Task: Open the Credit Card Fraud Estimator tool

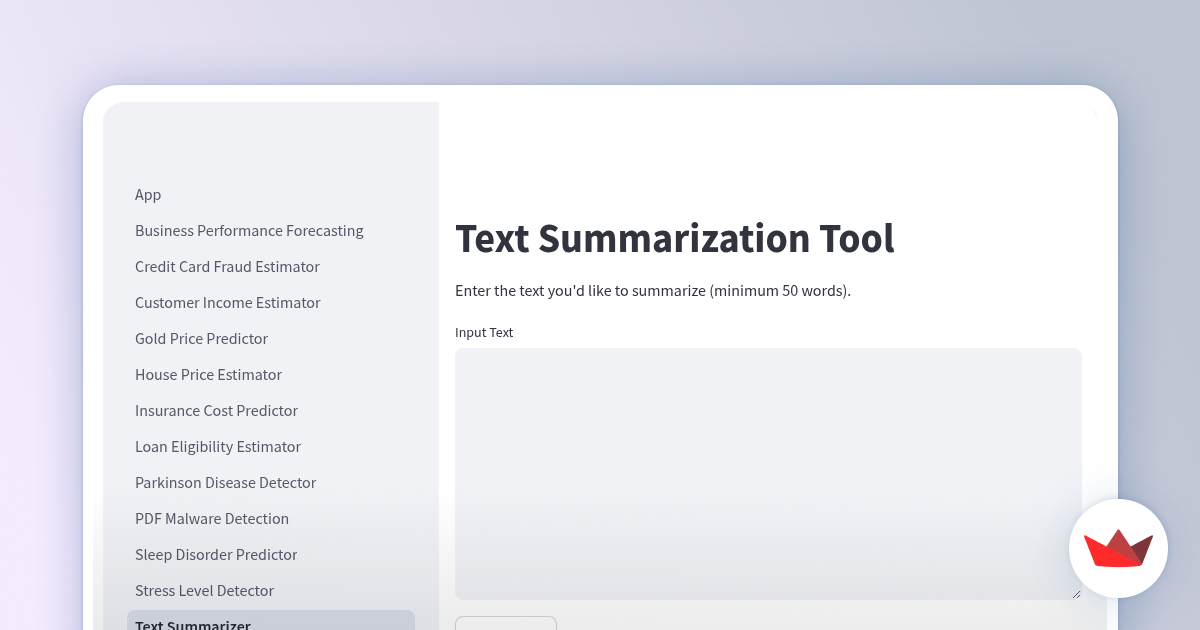Action: click(x=227, y=266)
